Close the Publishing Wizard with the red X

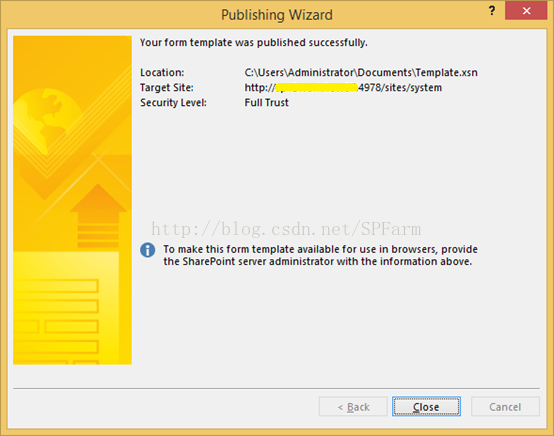pos(526,11)
